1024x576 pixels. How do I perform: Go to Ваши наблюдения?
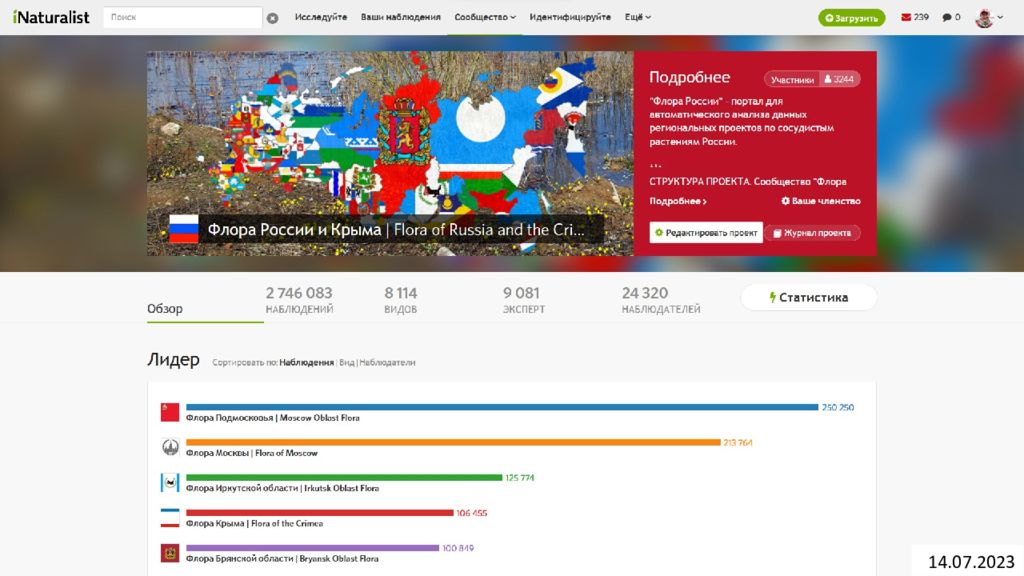coord(400,17)
